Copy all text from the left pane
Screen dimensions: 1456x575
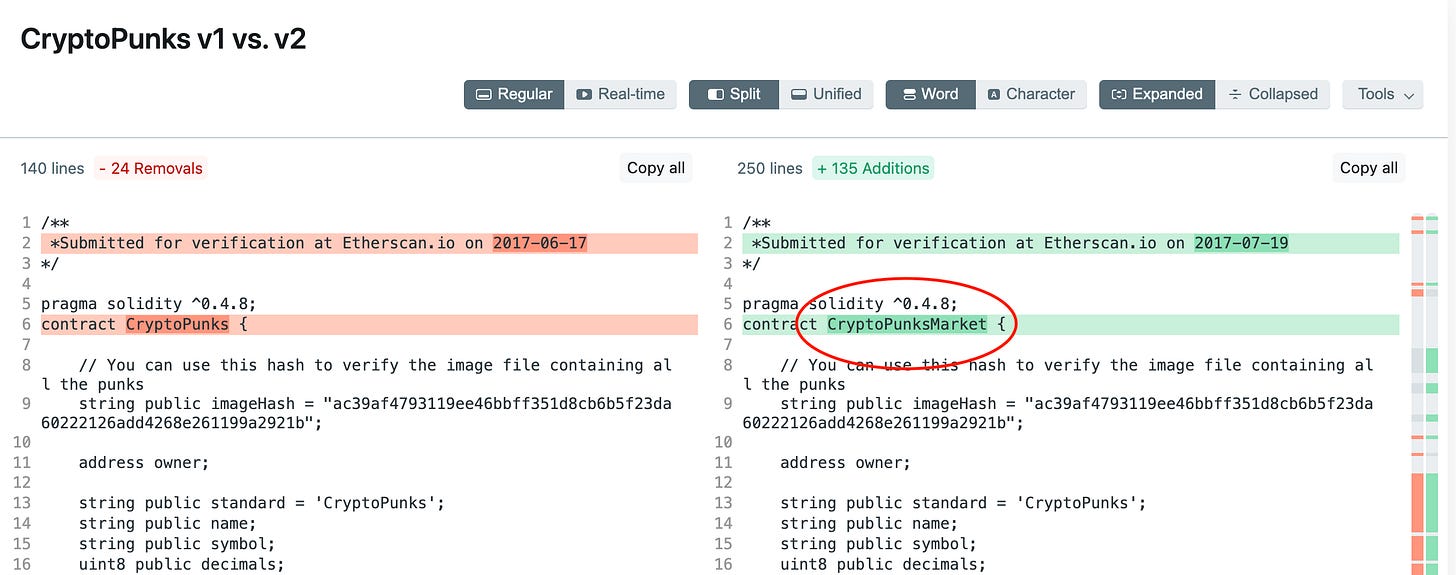656,168
